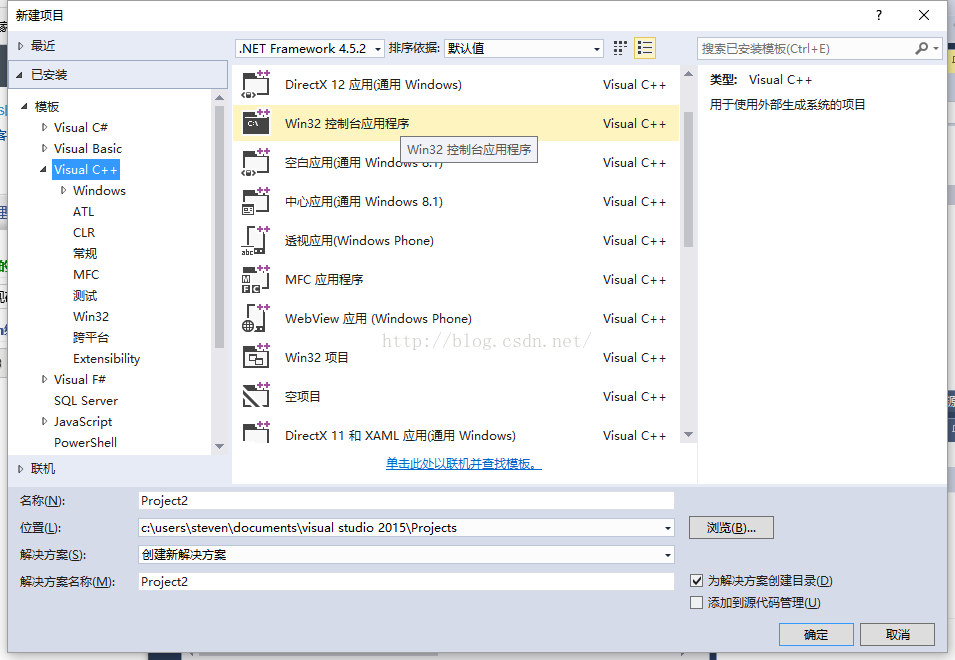Click the tree panel scroll up arrow
The width and height of the screenshot is (955, 660).
click(220, 98)
